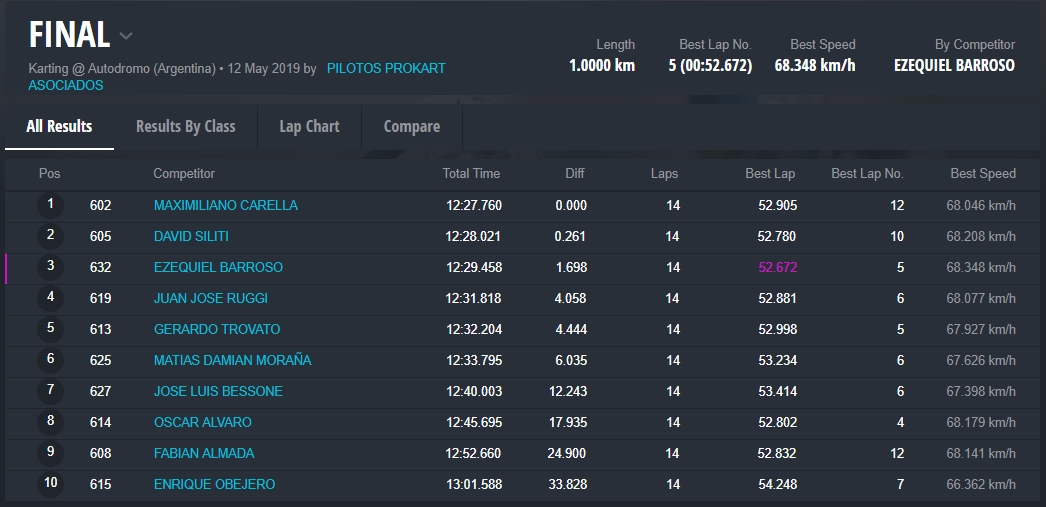Screen dimensions: 1046x507
Task: Open the Compare tab
Action: pos(411,127)
